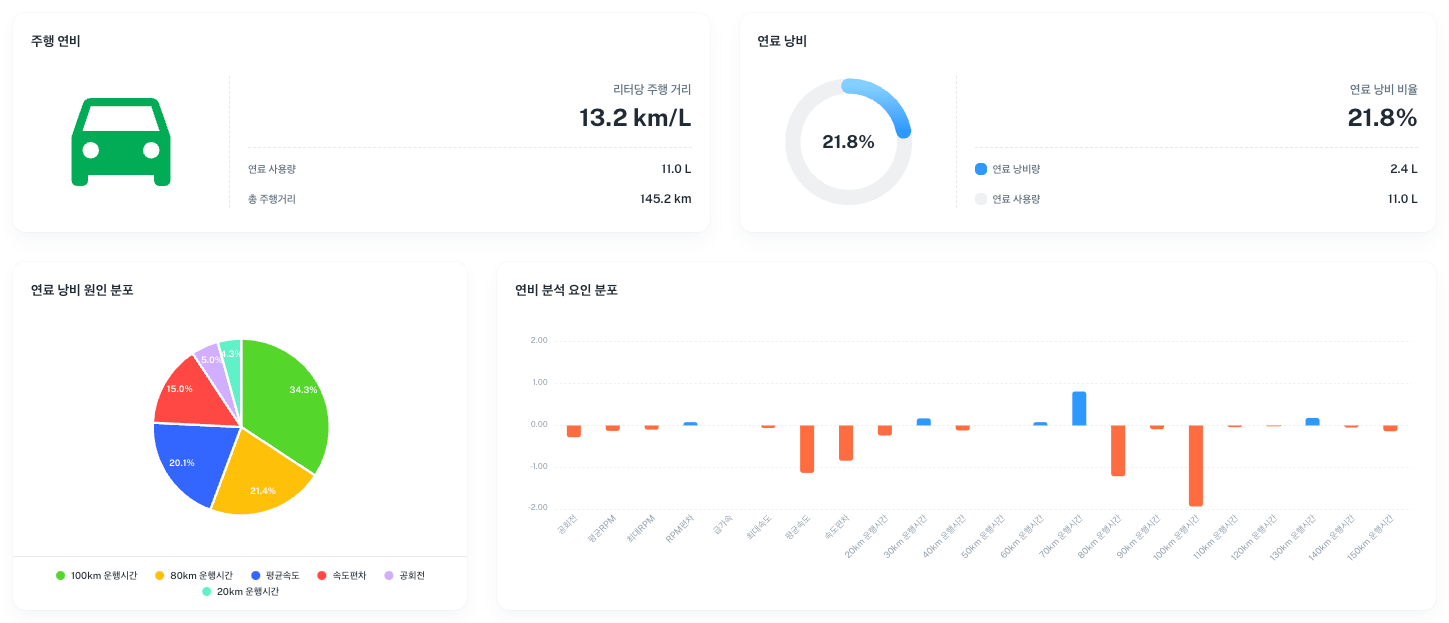Click the 공회전 bar in the bar chart
This screenshot has height=623, width=1449.
point(574,431)
